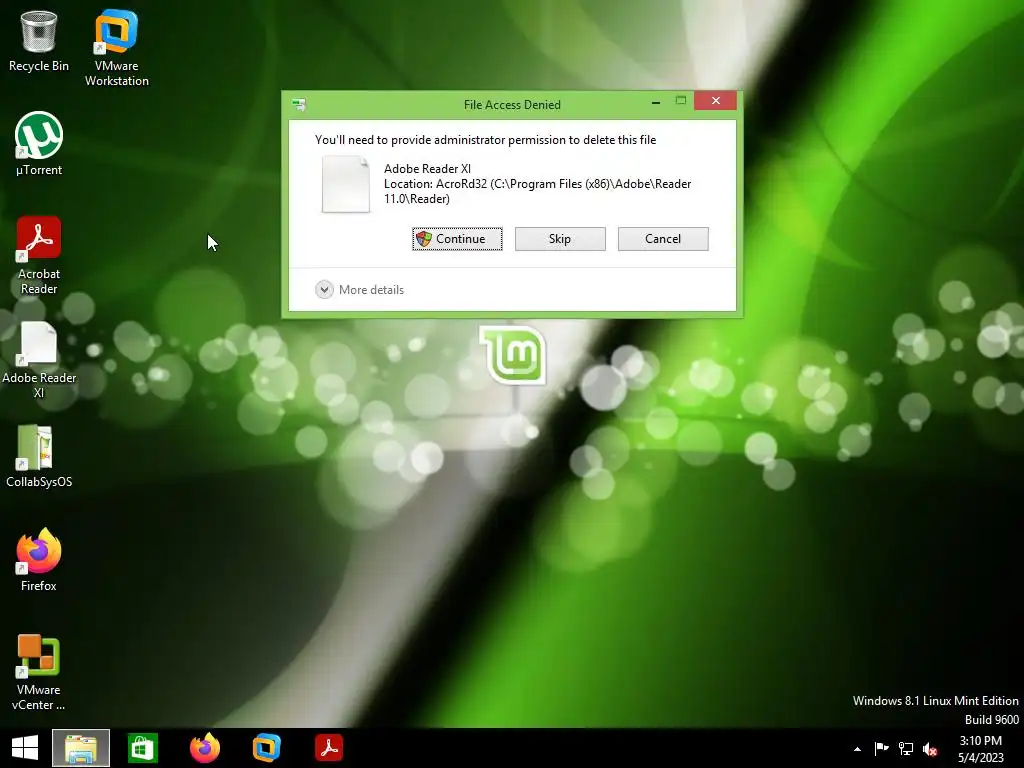This screenshot has height=768, width=1024.
Task: Click the administrator permission message text
Action: 485,140
